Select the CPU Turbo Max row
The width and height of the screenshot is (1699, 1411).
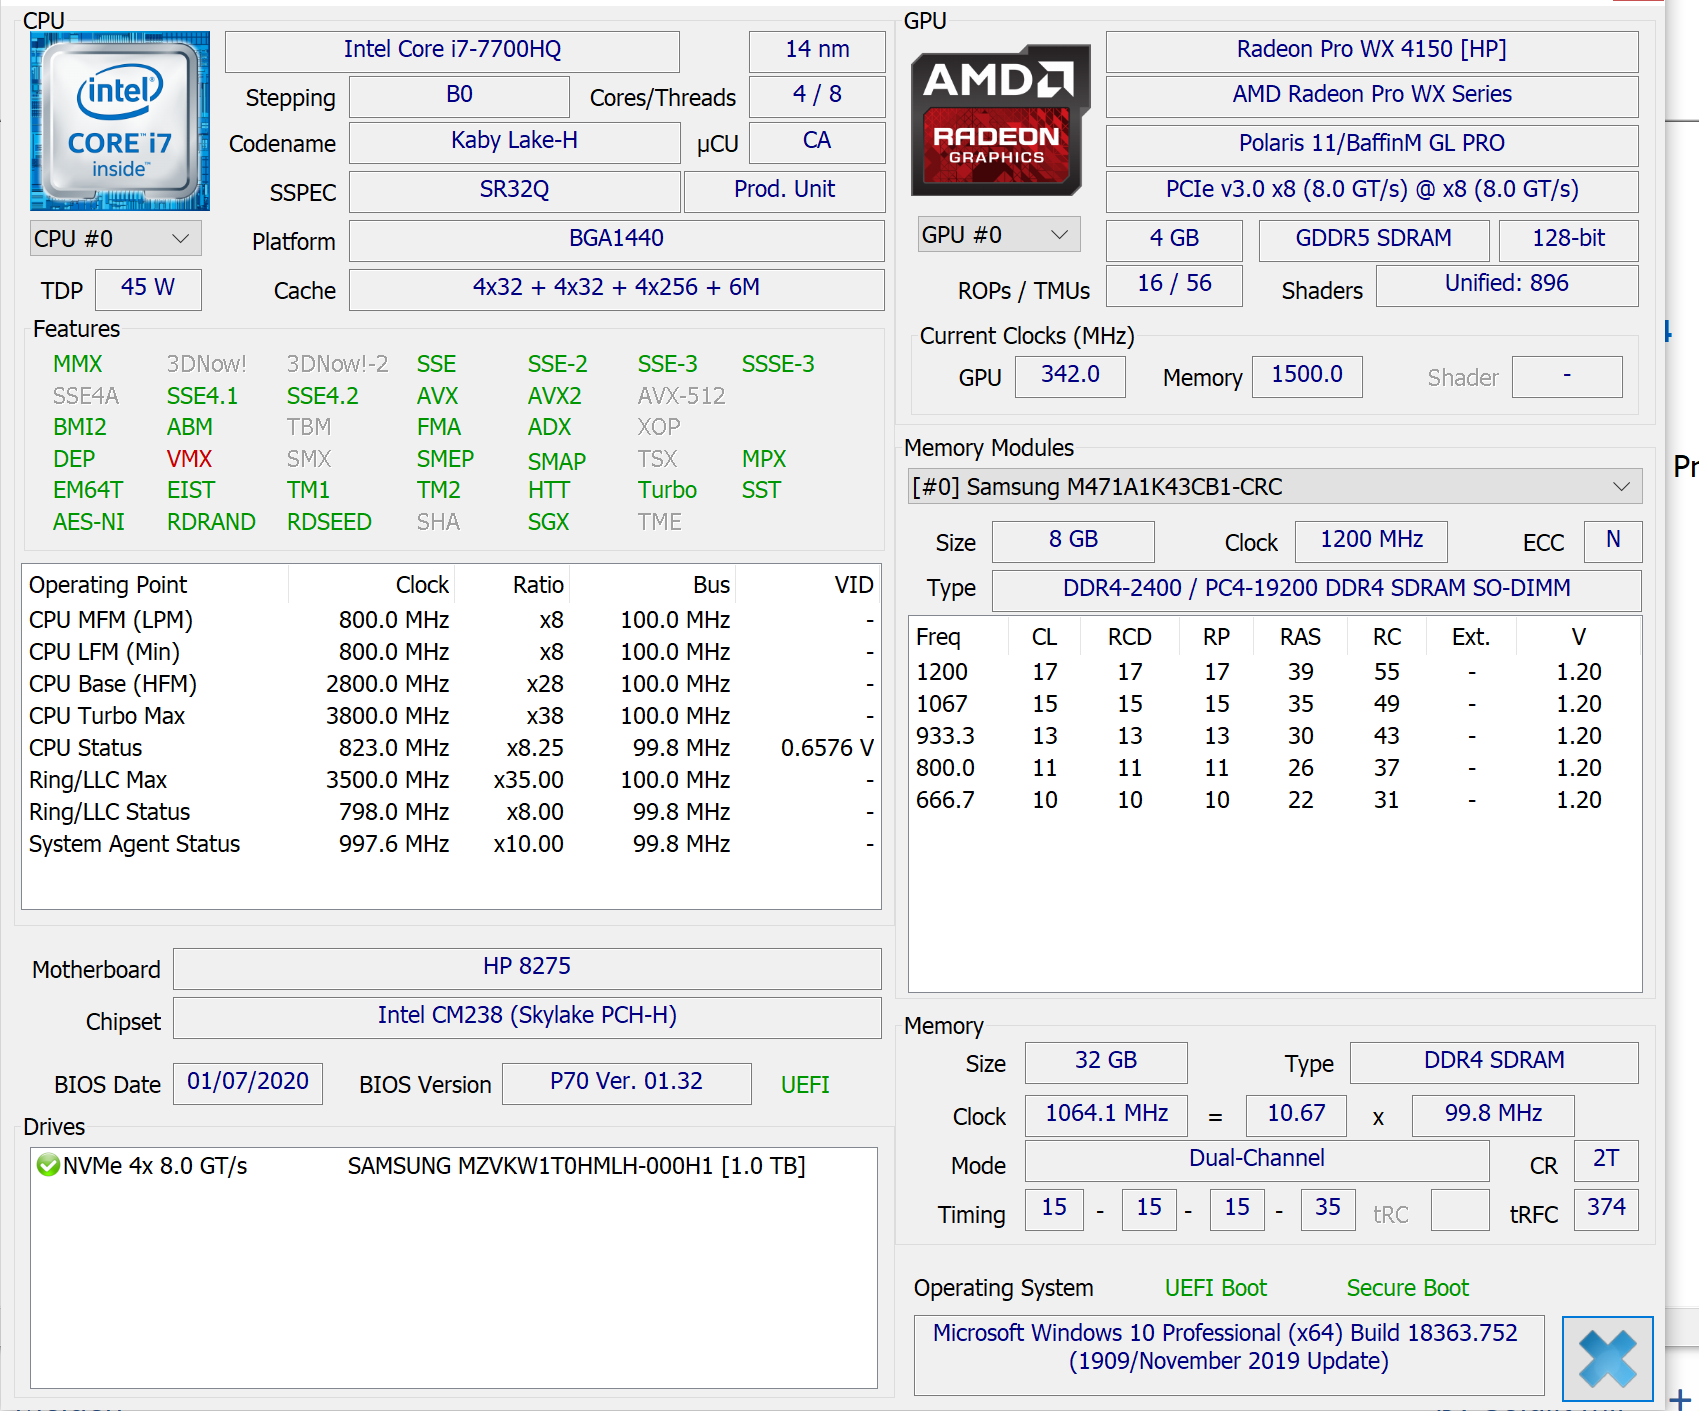451,716
